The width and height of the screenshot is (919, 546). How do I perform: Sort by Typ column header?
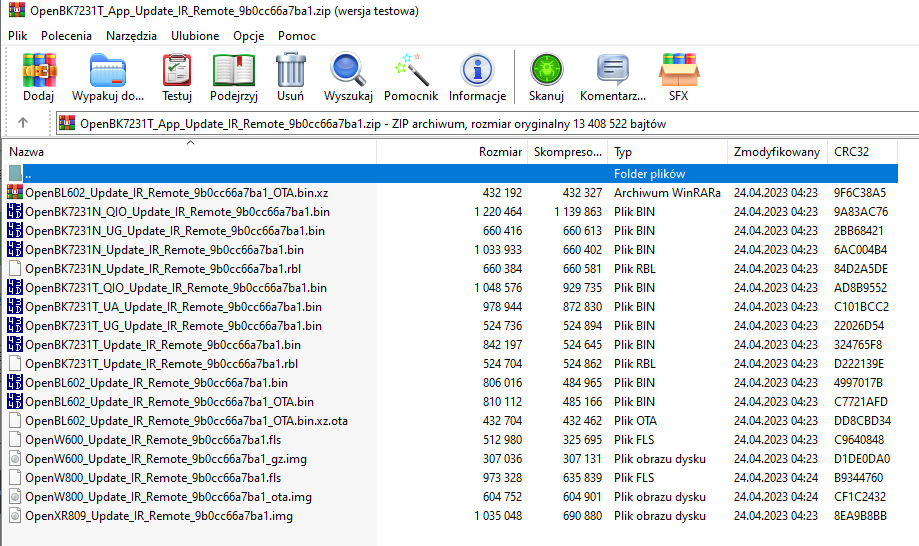point(667,152)
